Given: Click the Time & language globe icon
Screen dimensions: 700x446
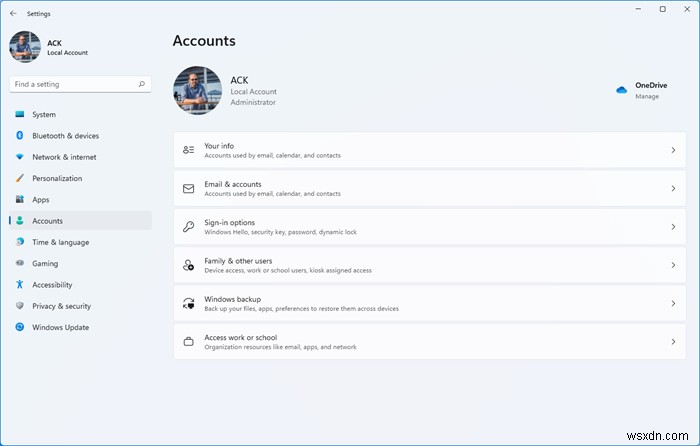Looking at the screenshot, I should tap(20, 242).
